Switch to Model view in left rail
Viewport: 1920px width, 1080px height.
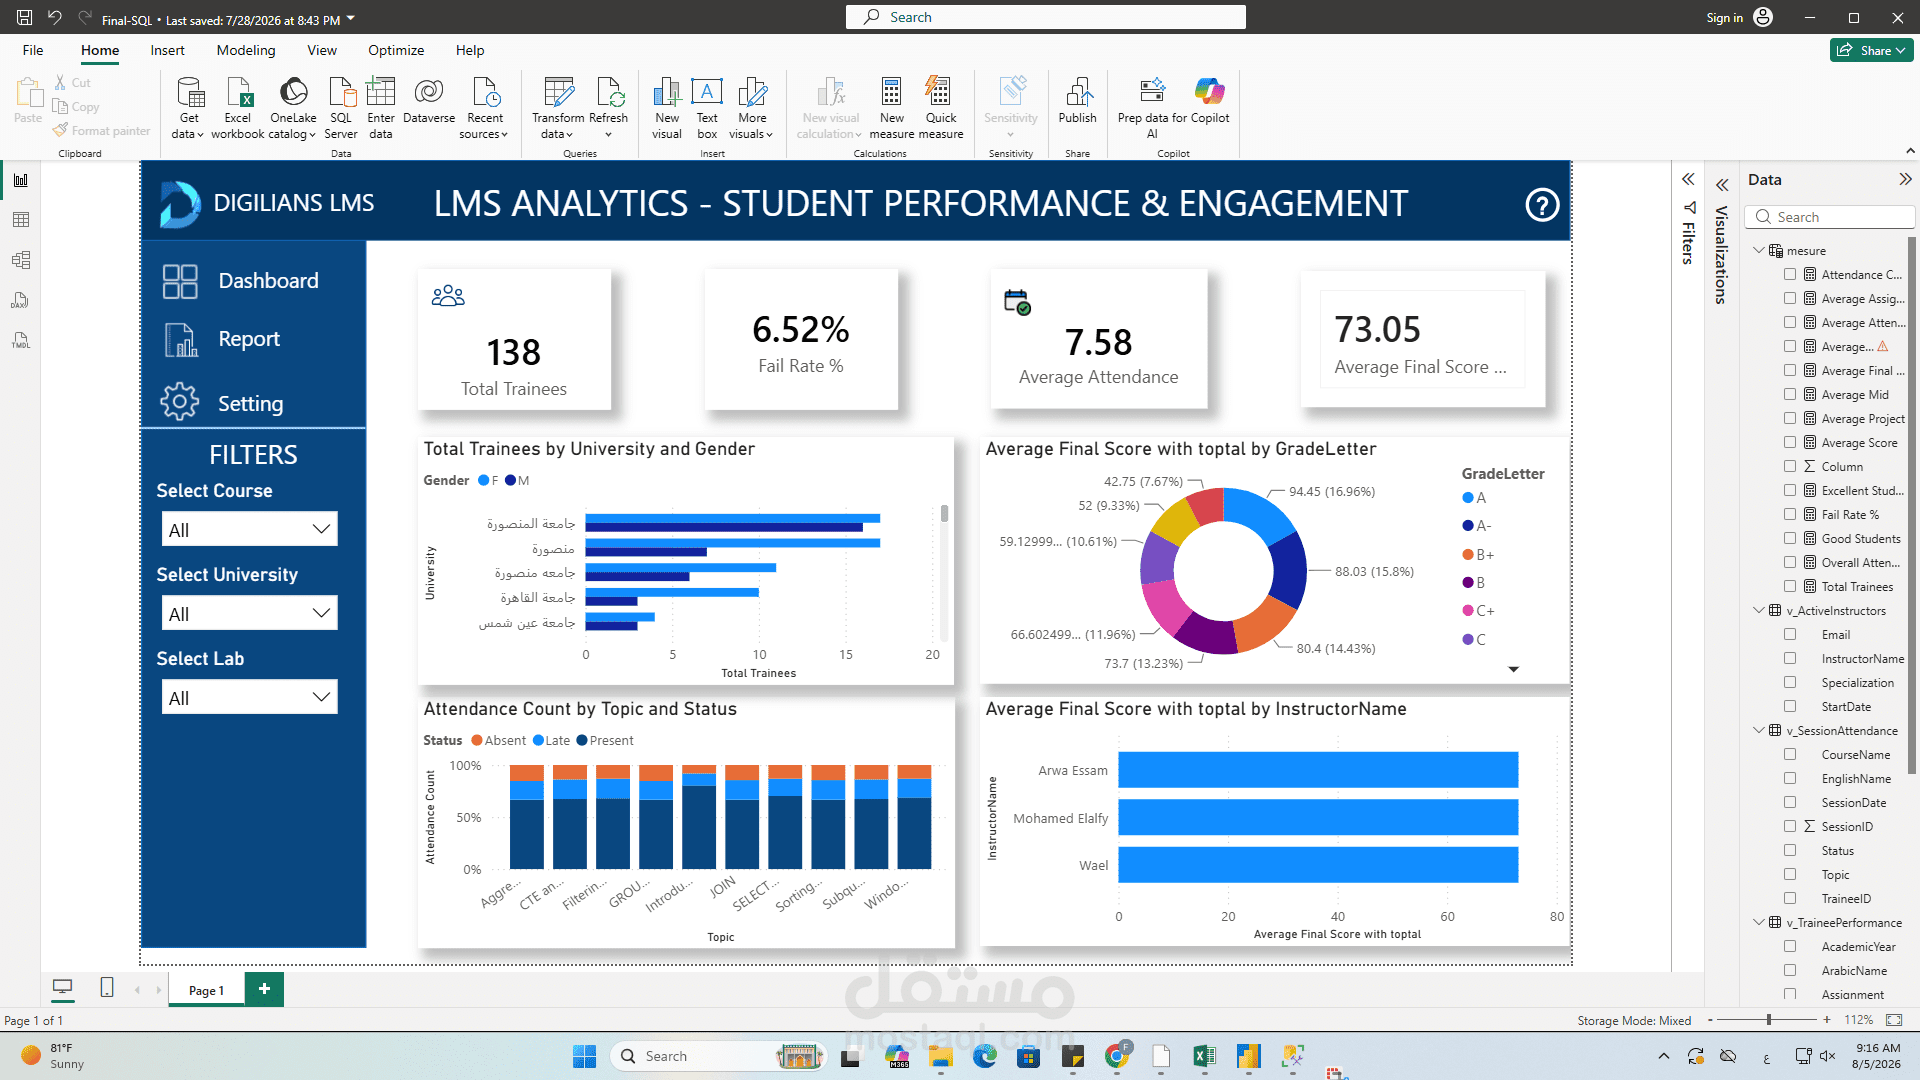(20, 260)
